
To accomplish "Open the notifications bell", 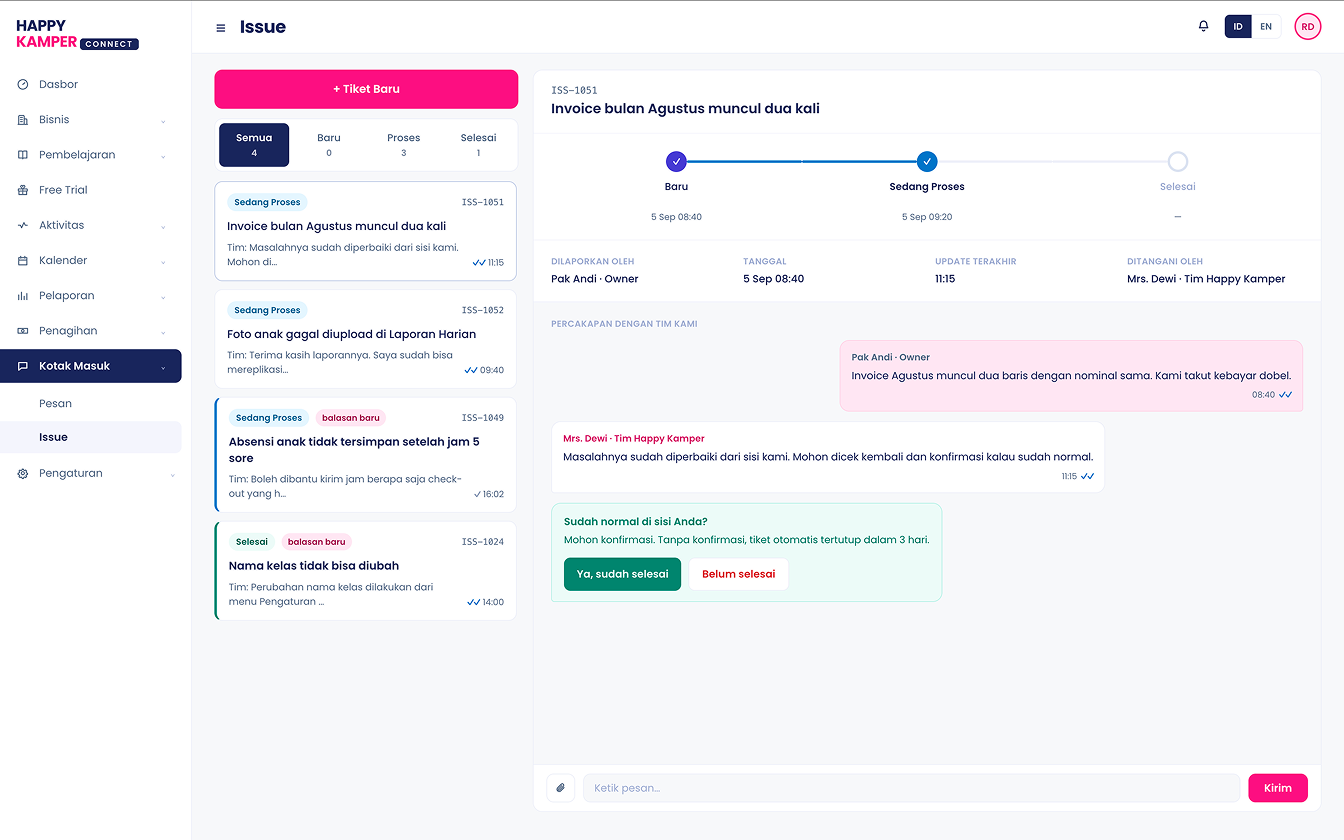I will [1203, 27].
